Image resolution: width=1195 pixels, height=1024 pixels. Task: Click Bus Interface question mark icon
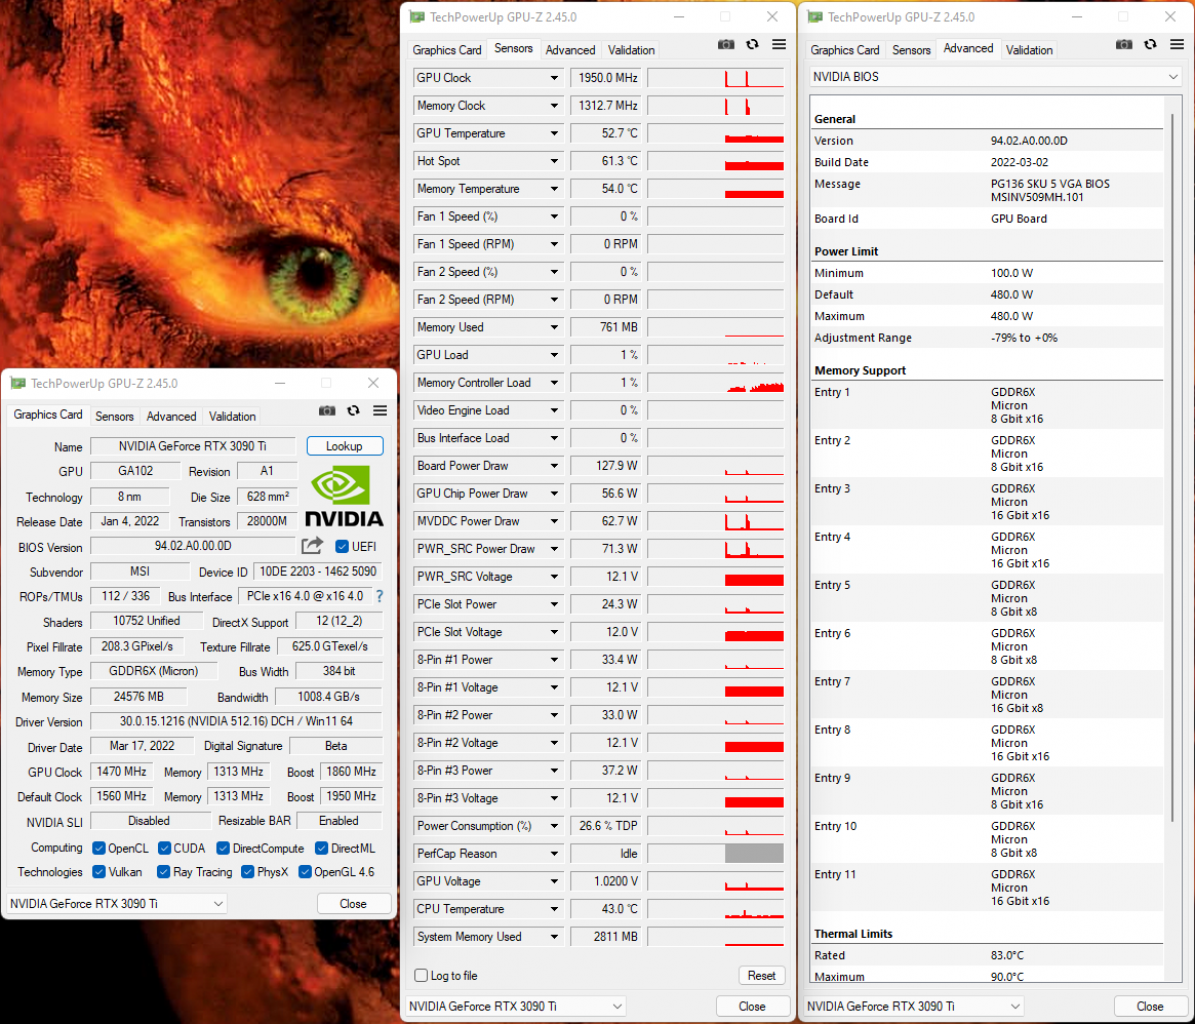coord(380,597)
